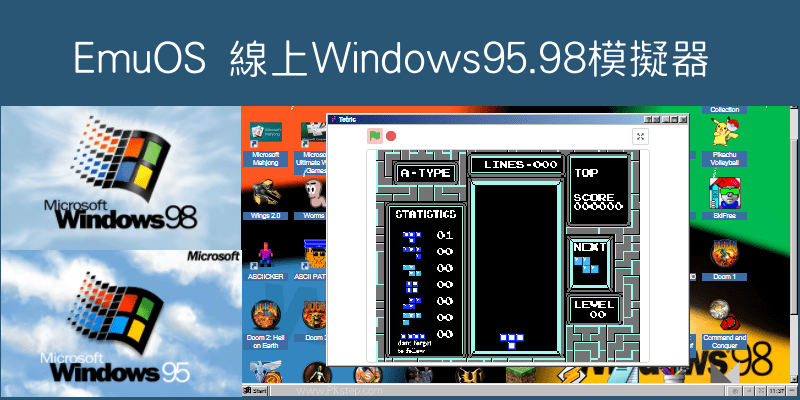800x400 pixels.
Task: Click the TOP score label
Action: click(x=586, y=173)
